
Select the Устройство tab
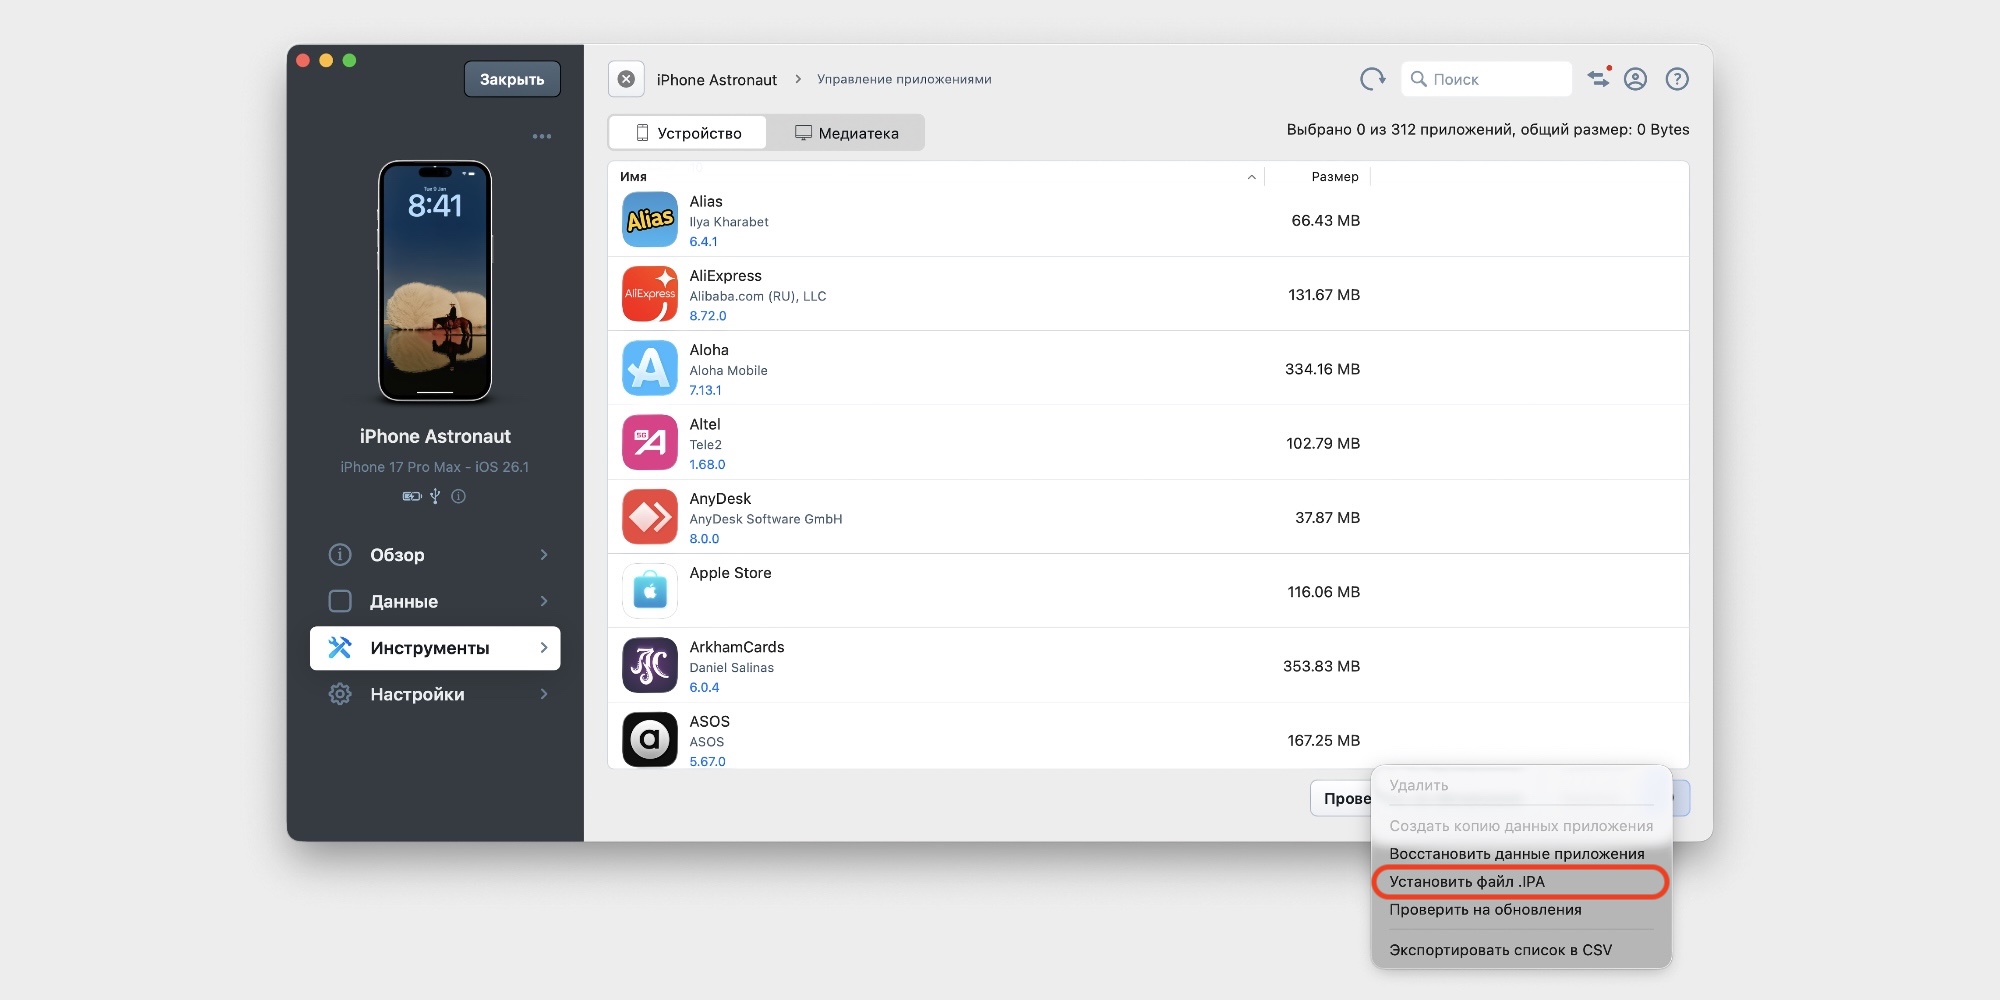(688, 133)
